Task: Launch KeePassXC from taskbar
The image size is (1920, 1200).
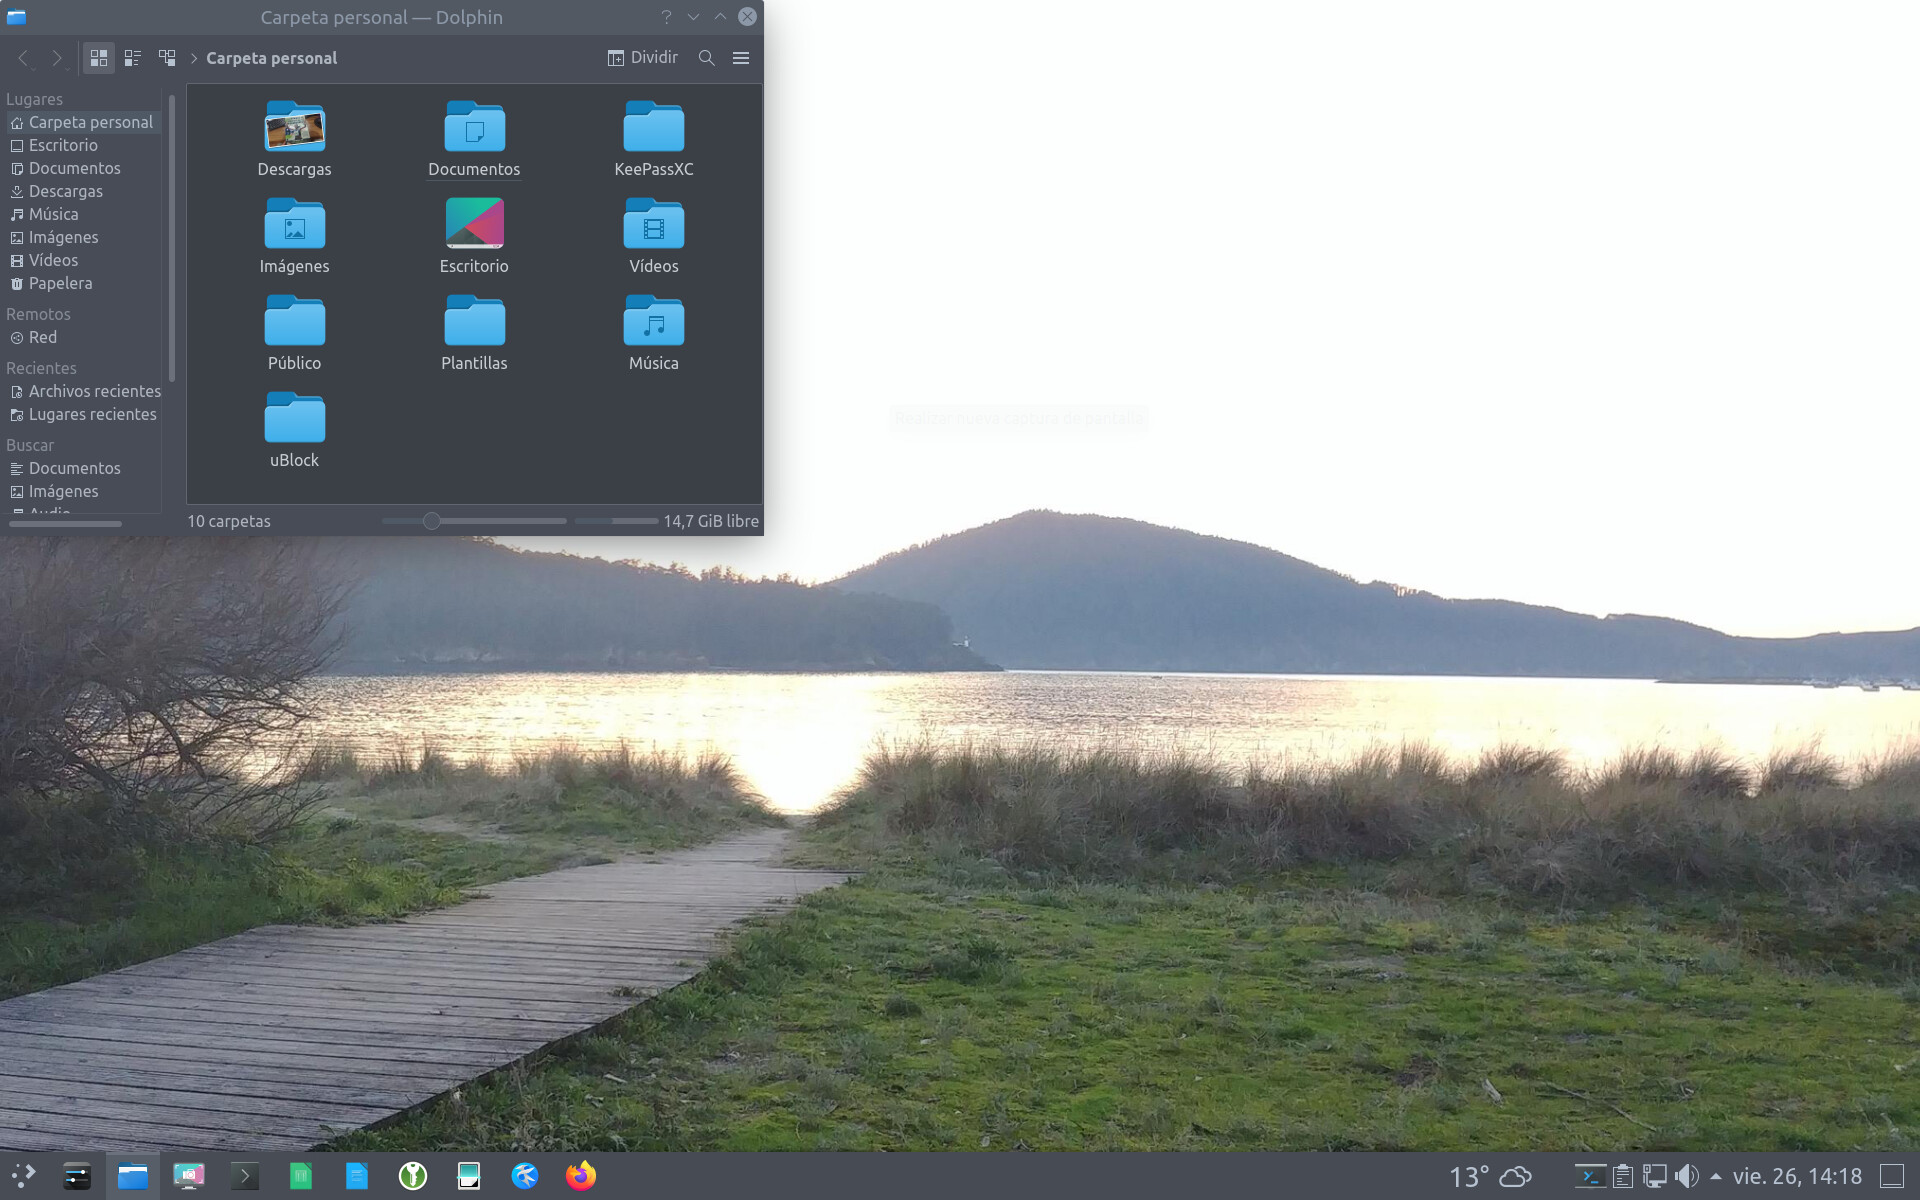Action: coord(413,1176)
